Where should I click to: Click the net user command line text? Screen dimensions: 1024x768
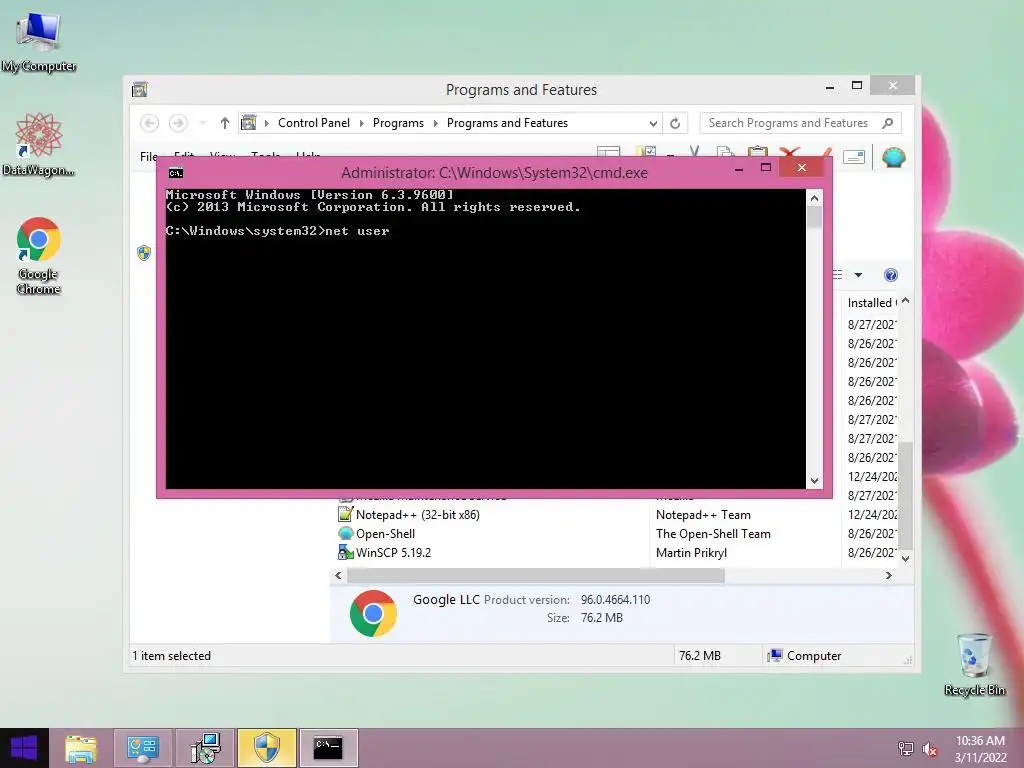(x=357, y=231)
